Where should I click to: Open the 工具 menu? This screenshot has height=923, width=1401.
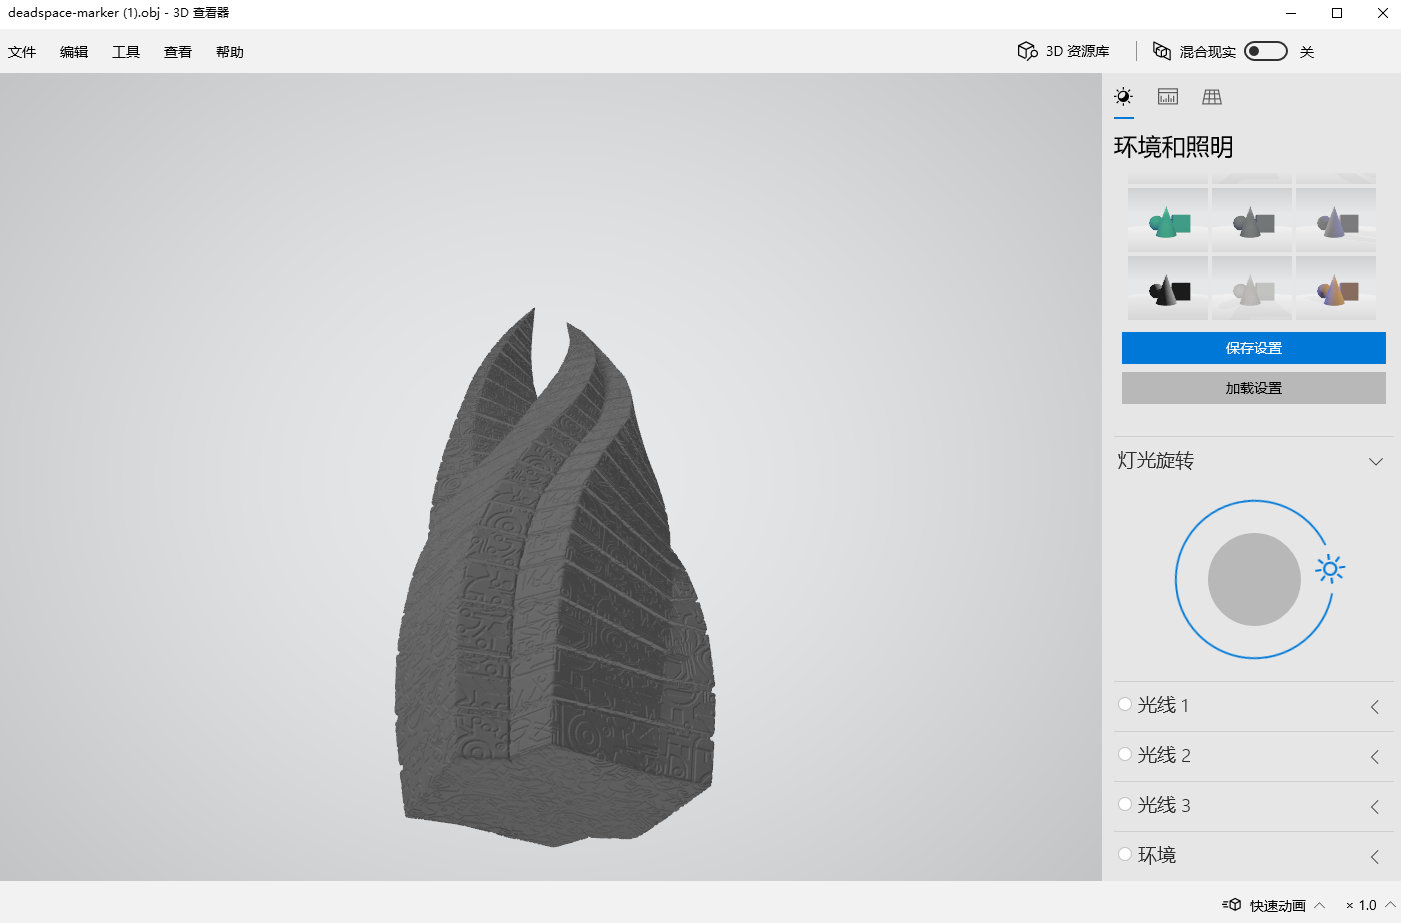click(126, 52)
